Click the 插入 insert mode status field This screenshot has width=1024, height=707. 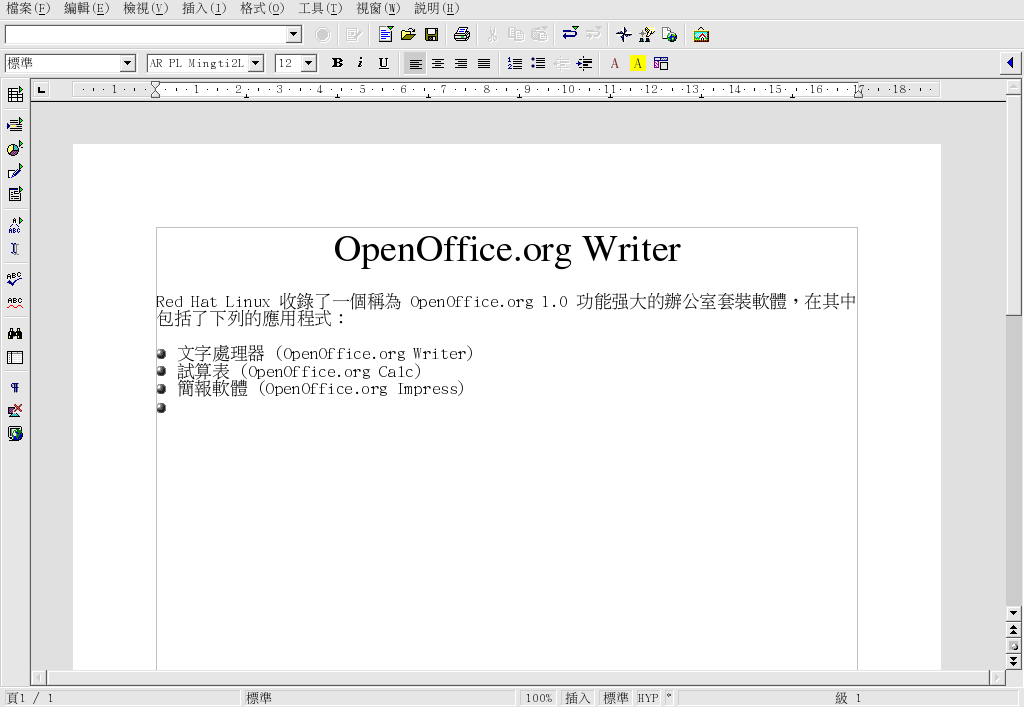click(578, 698)
